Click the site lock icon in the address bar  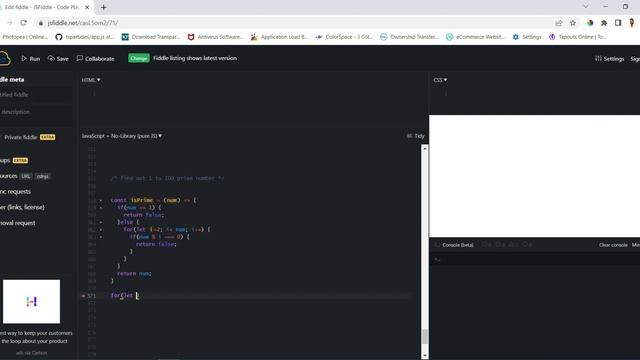tap(40, 23)
